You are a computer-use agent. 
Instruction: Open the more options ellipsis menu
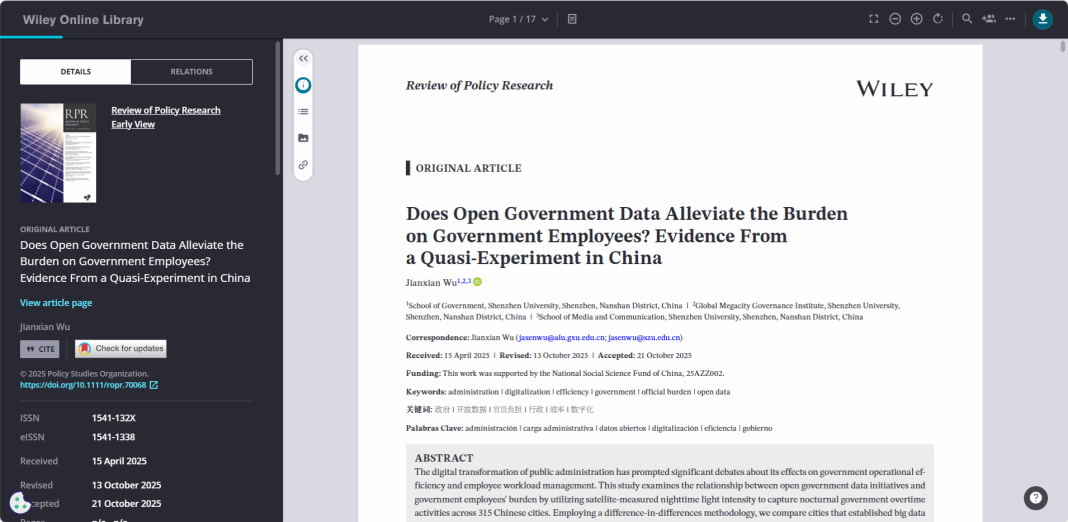click(x=1011, y=19)
